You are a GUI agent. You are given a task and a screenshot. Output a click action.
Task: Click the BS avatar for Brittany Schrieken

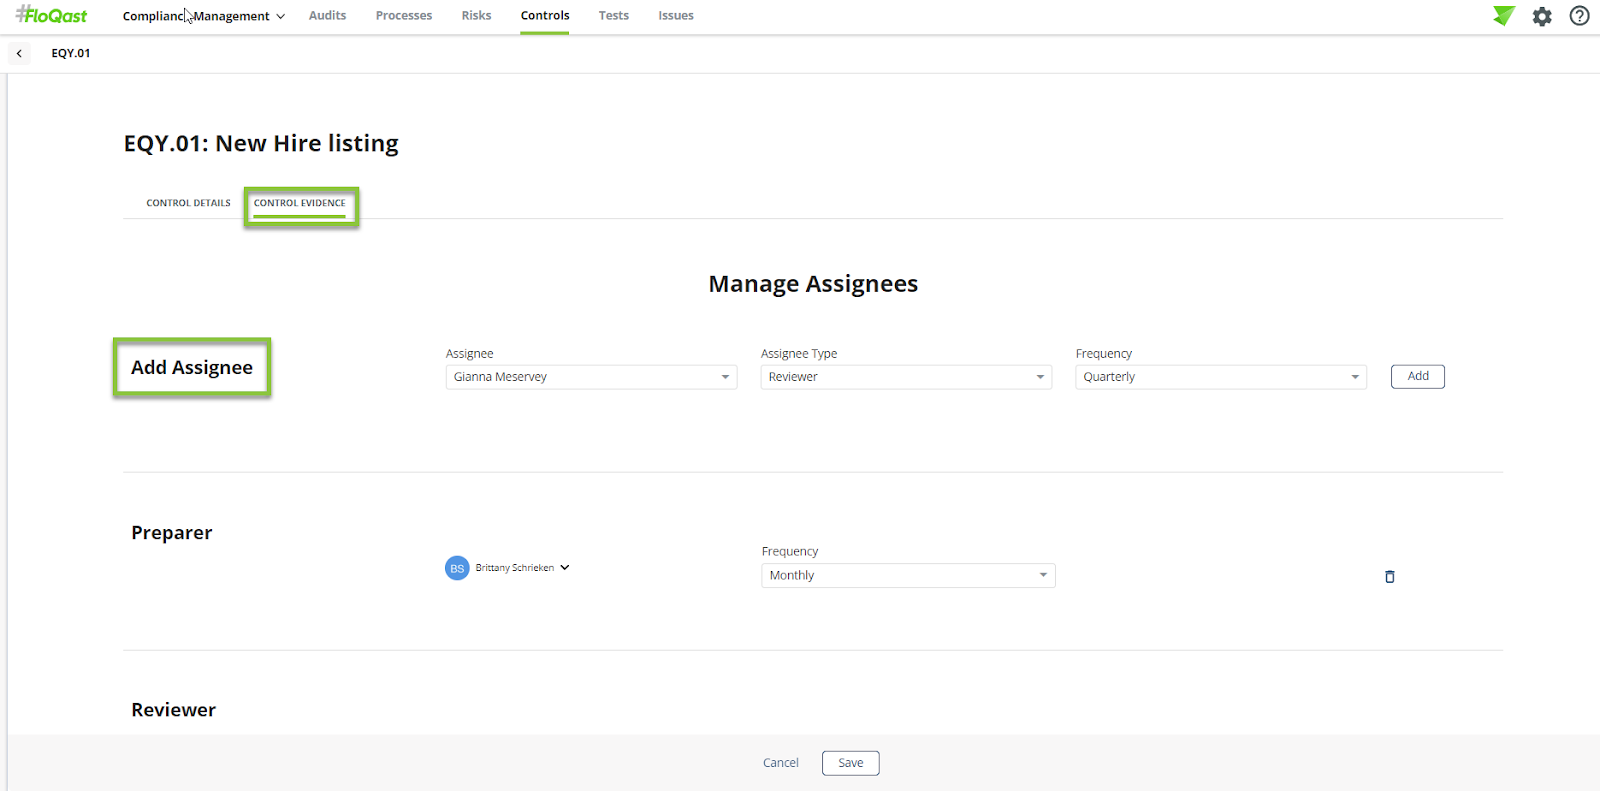tap(457, 568)
